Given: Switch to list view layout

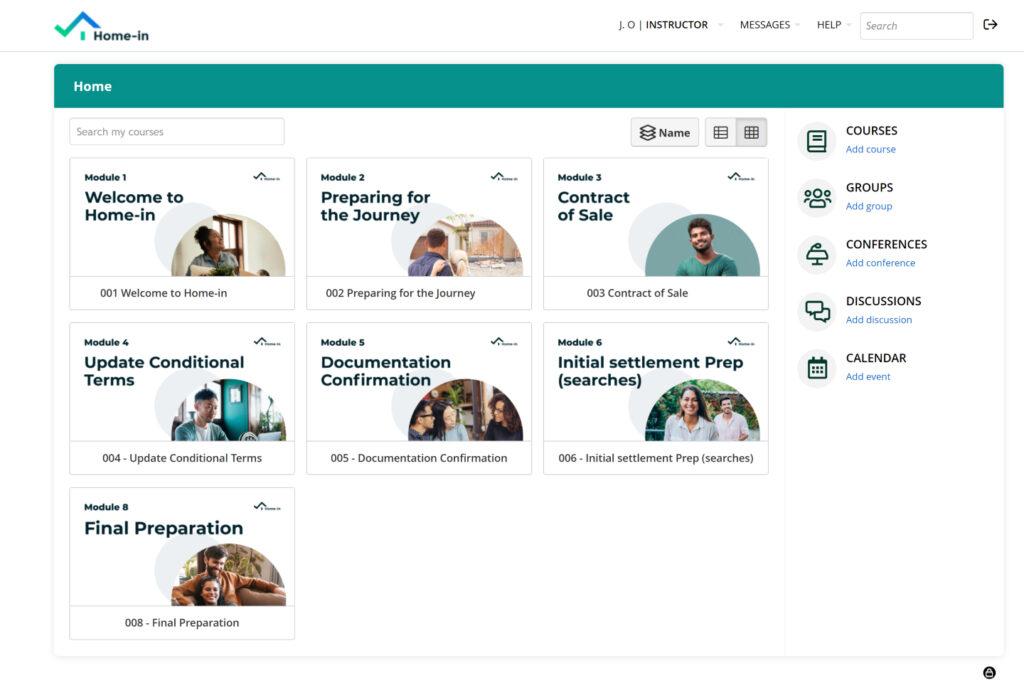Looking at the screenshot, I should 720,132.
